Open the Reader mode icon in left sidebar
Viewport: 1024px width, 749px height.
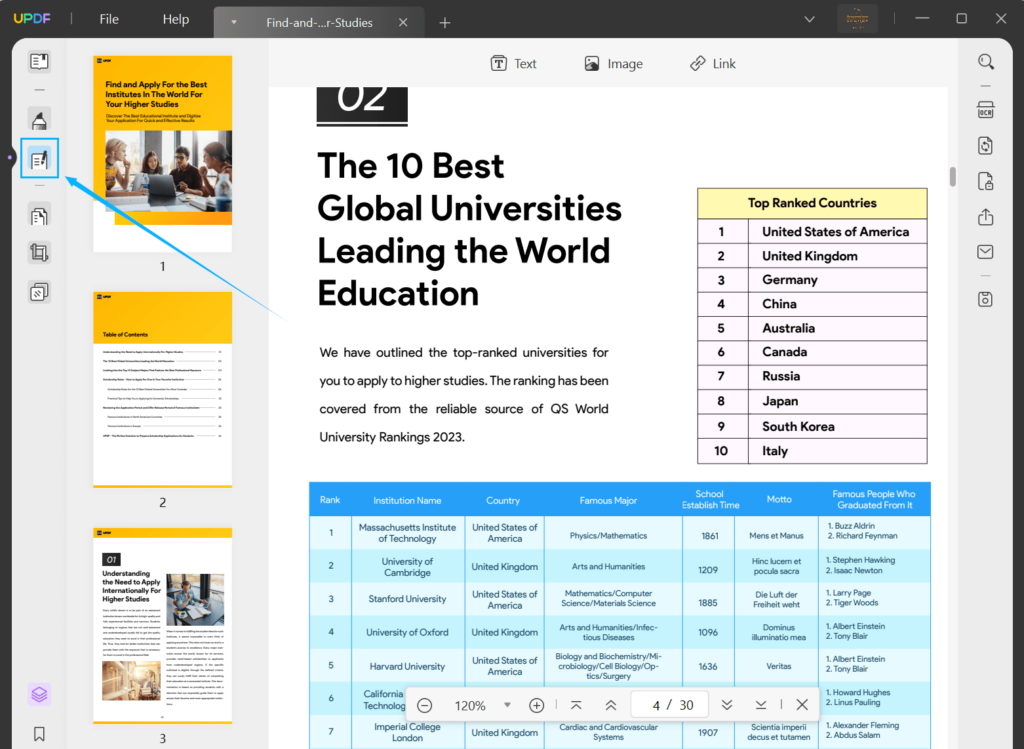click(39, 62)
